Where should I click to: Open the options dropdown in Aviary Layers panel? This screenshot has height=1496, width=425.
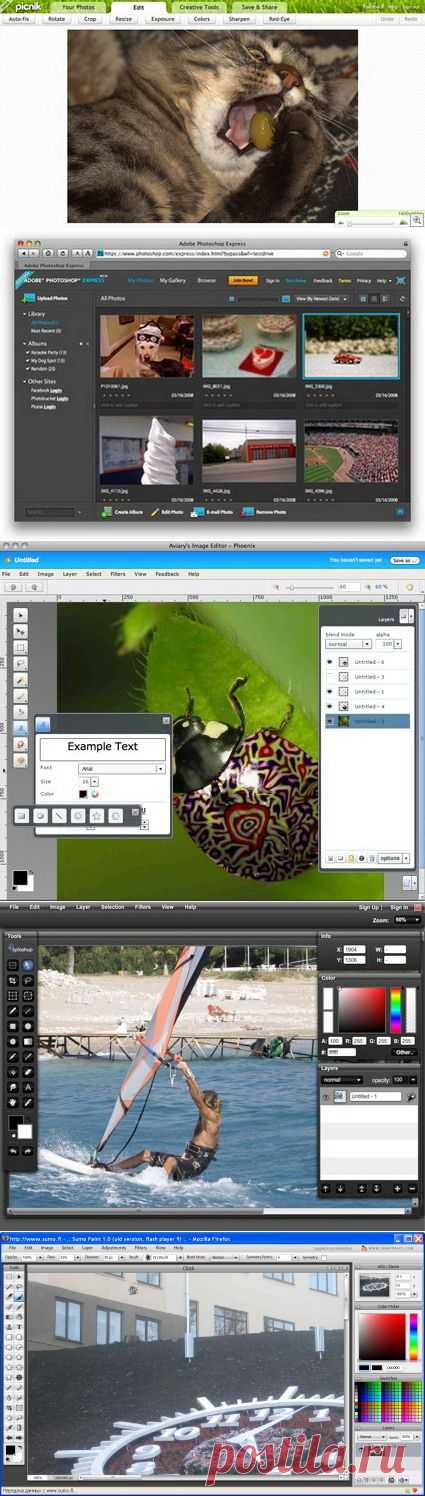tap(392, 858)
